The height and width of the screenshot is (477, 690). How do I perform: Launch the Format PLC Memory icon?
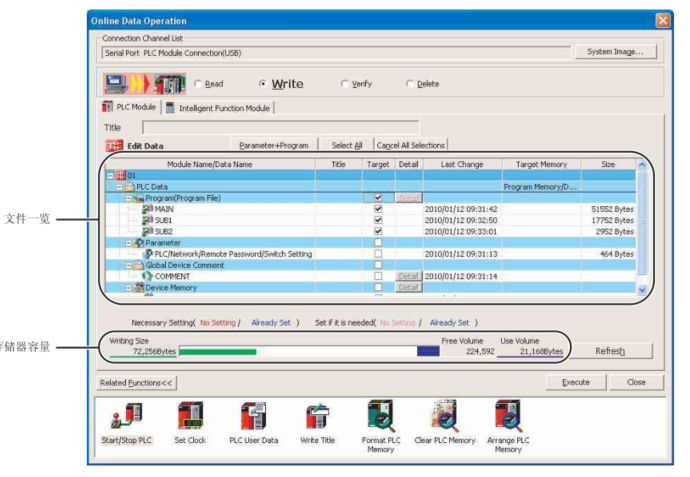pyautogui.click(x=381, y=416)
